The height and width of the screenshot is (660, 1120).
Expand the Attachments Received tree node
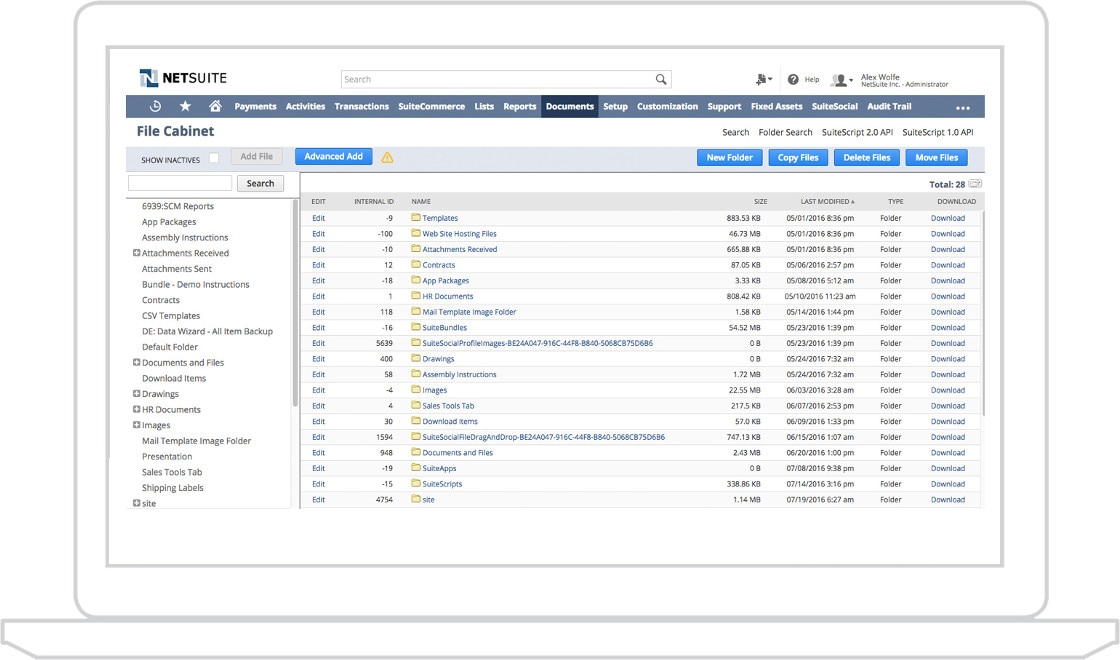(x=136, y=253)
